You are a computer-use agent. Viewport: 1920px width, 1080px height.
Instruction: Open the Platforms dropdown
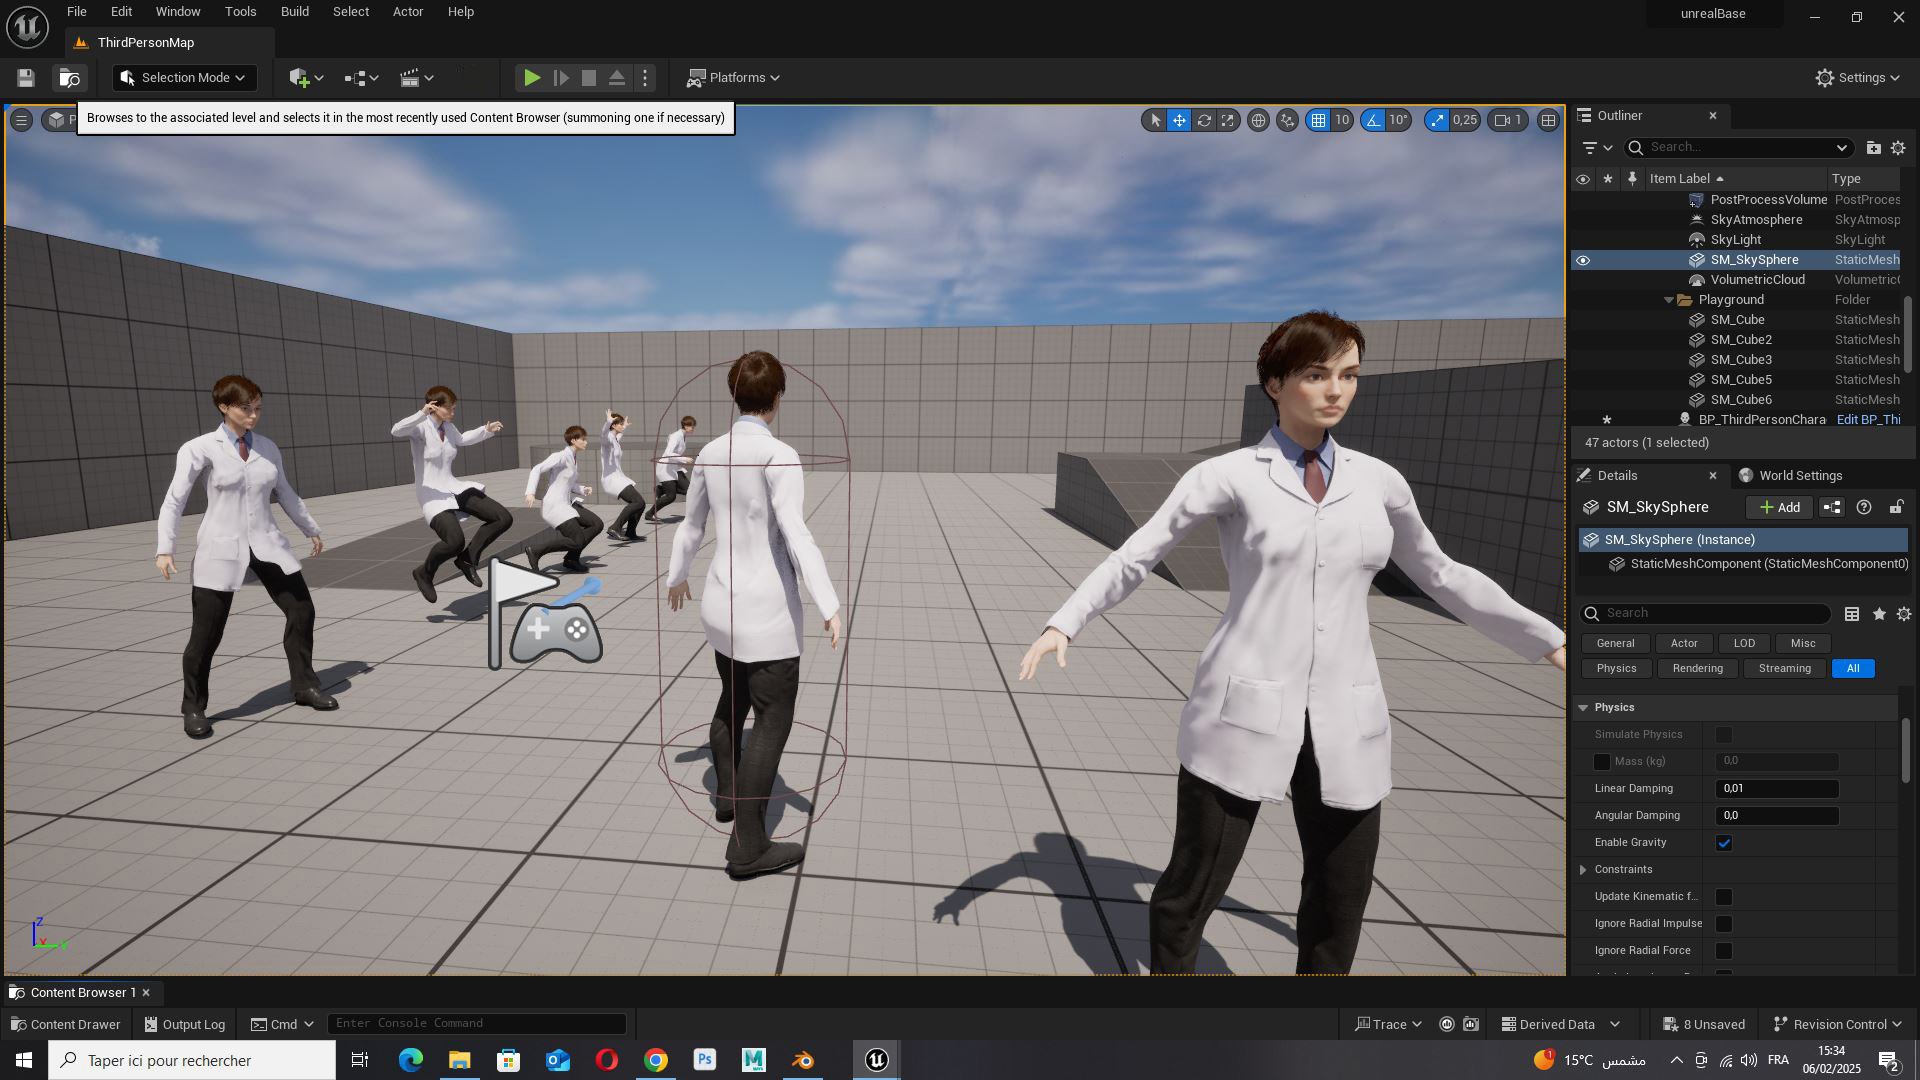coord(734,78)
